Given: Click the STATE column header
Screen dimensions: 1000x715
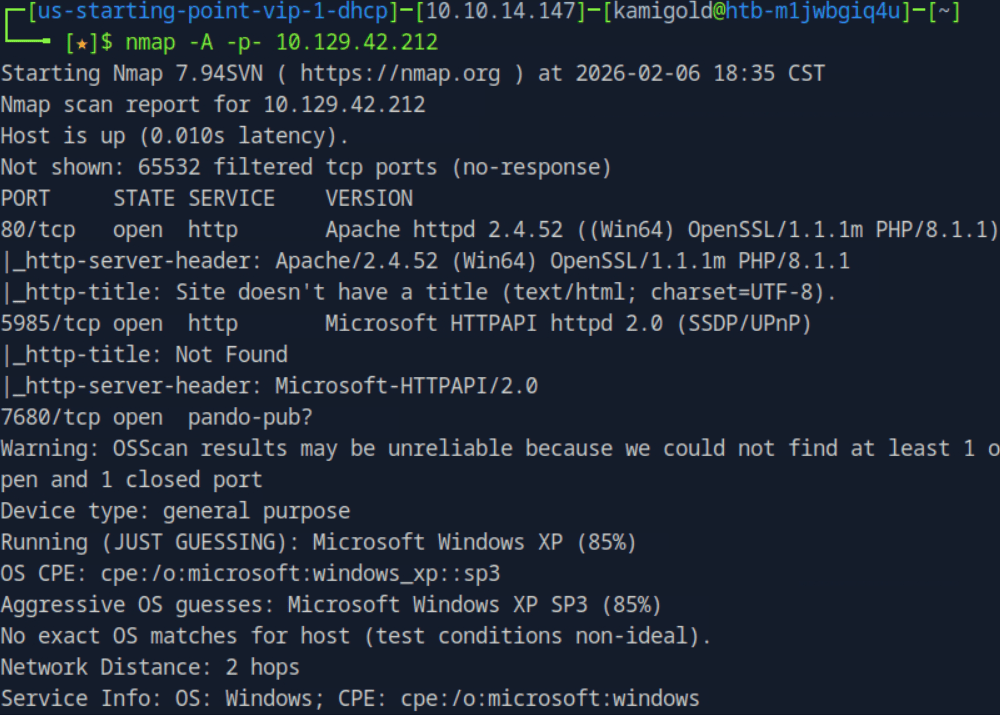Looking at the screenshot, I should coord(143,198).
